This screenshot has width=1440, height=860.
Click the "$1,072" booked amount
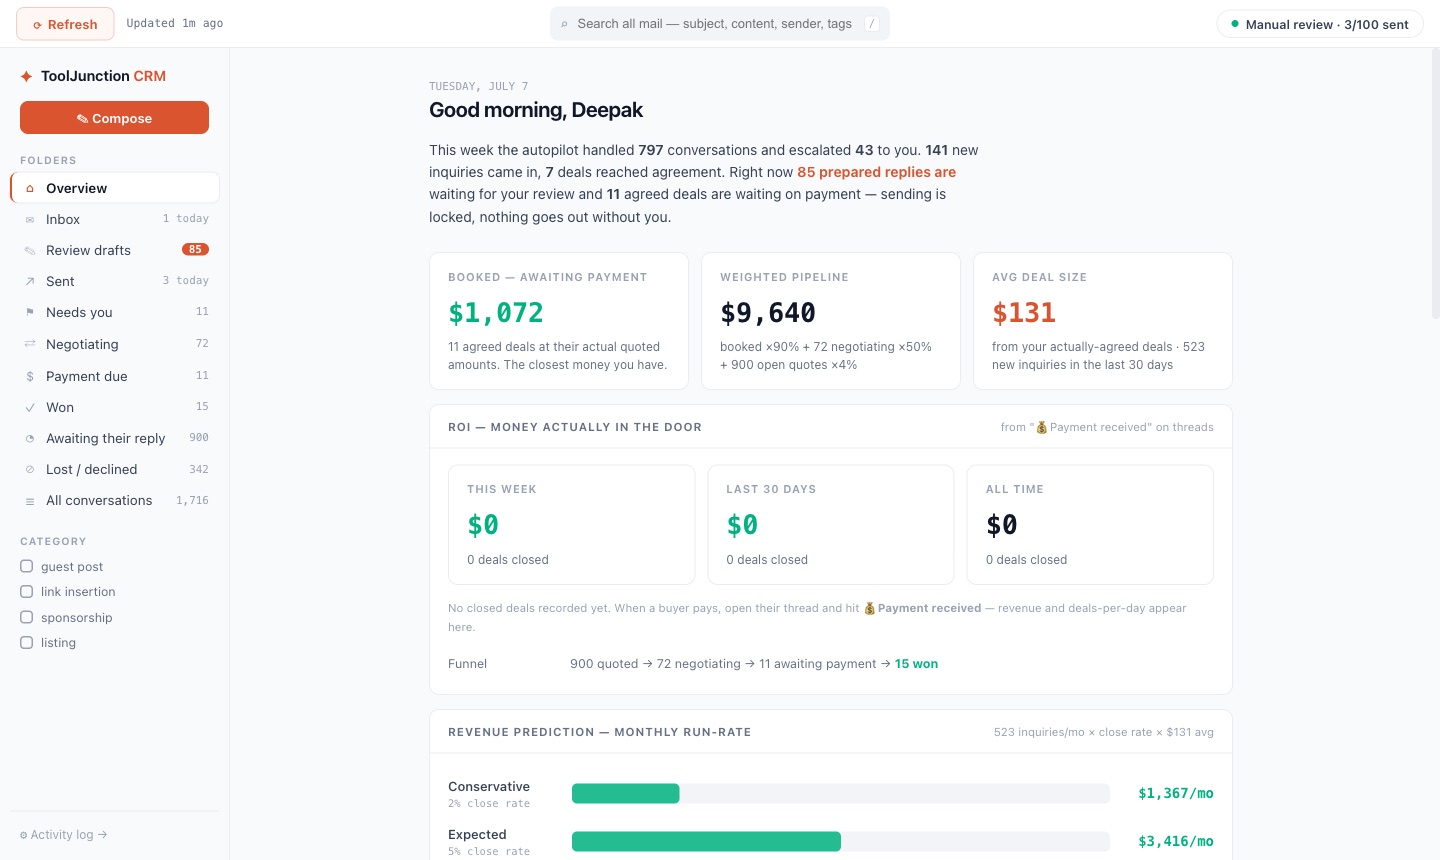pos(496,313)
